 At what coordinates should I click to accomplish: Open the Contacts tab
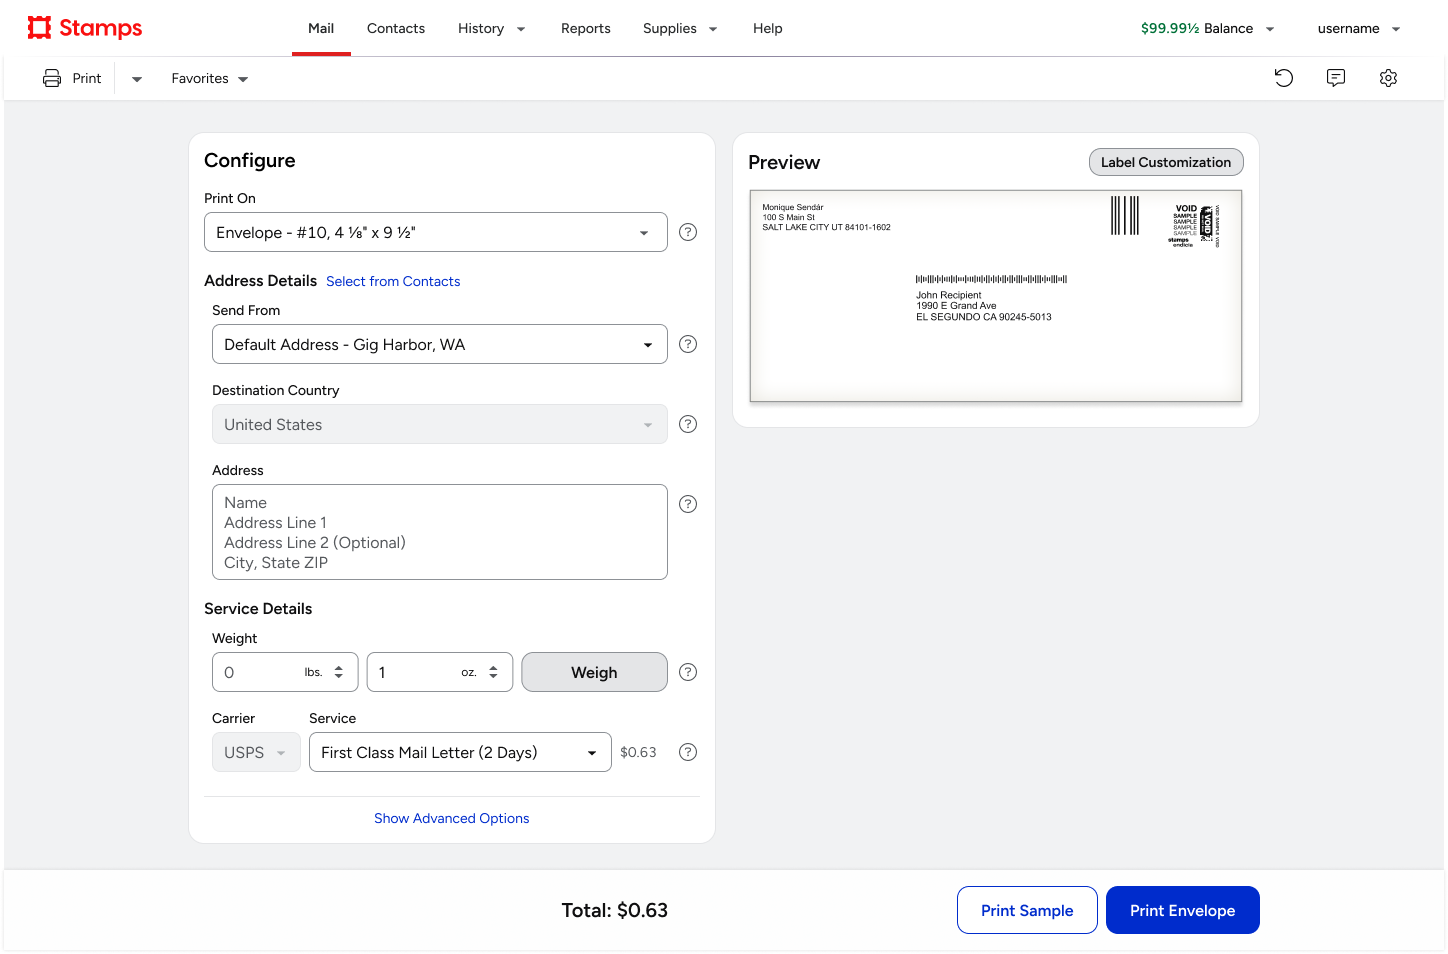tap(396, 28)
